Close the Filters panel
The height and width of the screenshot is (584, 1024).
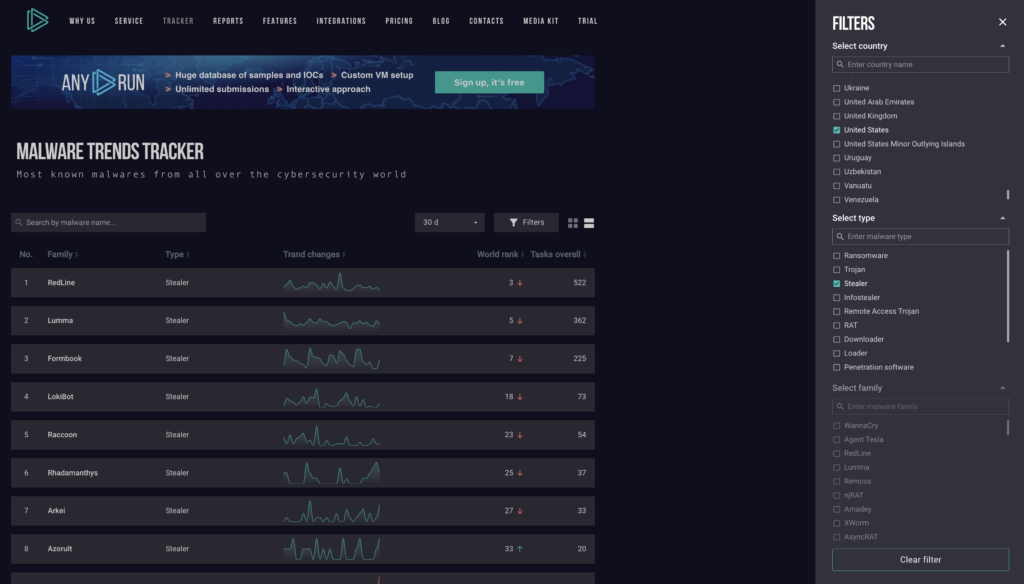coord(1002,22)
